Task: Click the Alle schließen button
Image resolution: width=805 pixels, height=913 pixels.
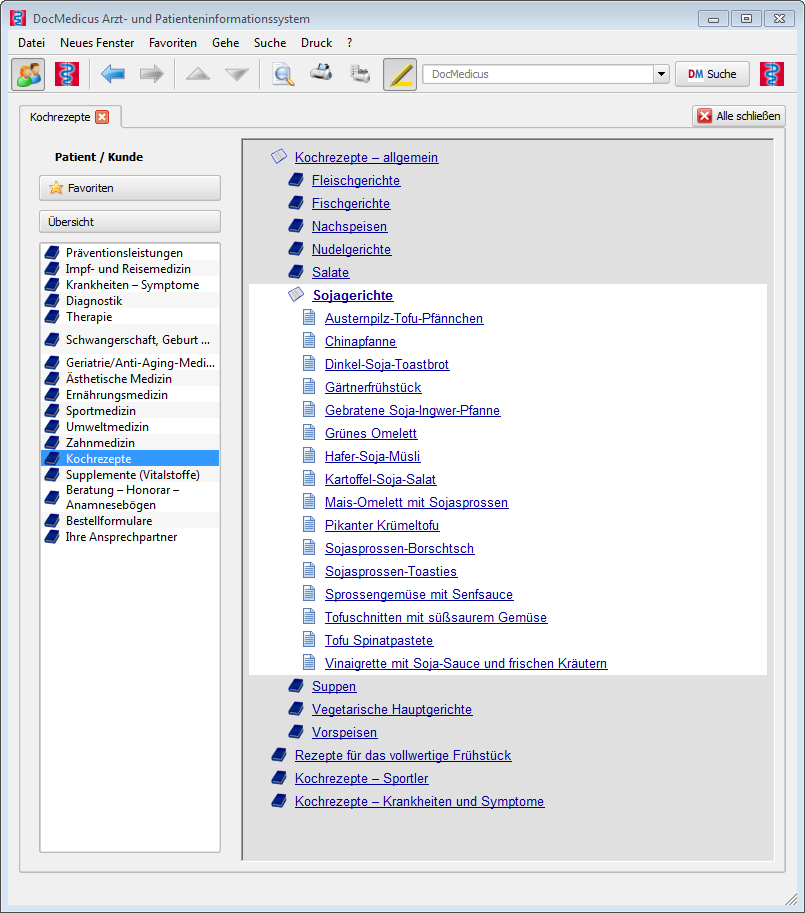Action: pyautogui.click(x=739, y=116)
